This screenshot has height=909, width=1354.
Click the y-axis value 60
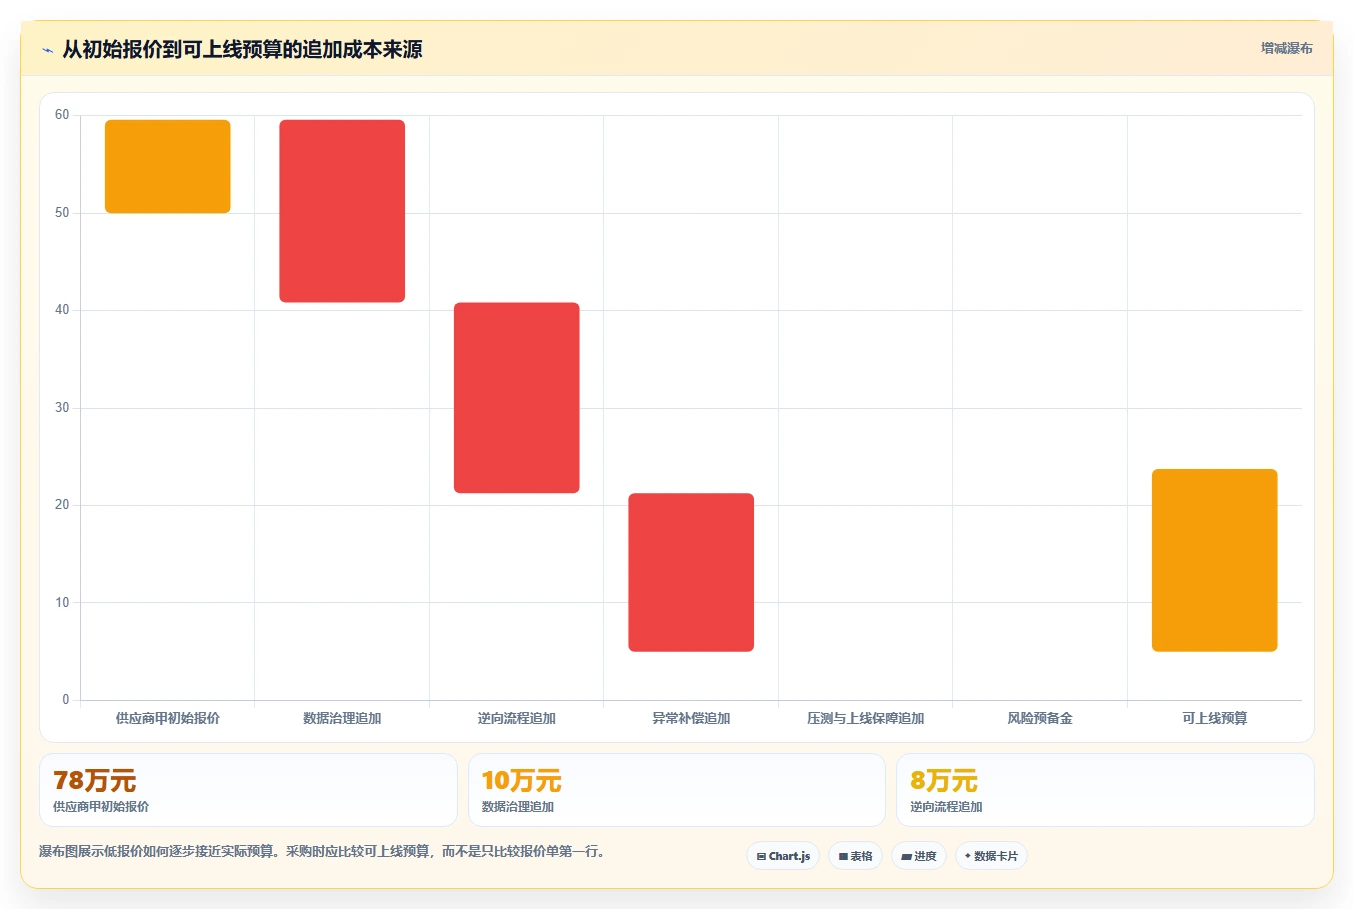coord(62,115)
